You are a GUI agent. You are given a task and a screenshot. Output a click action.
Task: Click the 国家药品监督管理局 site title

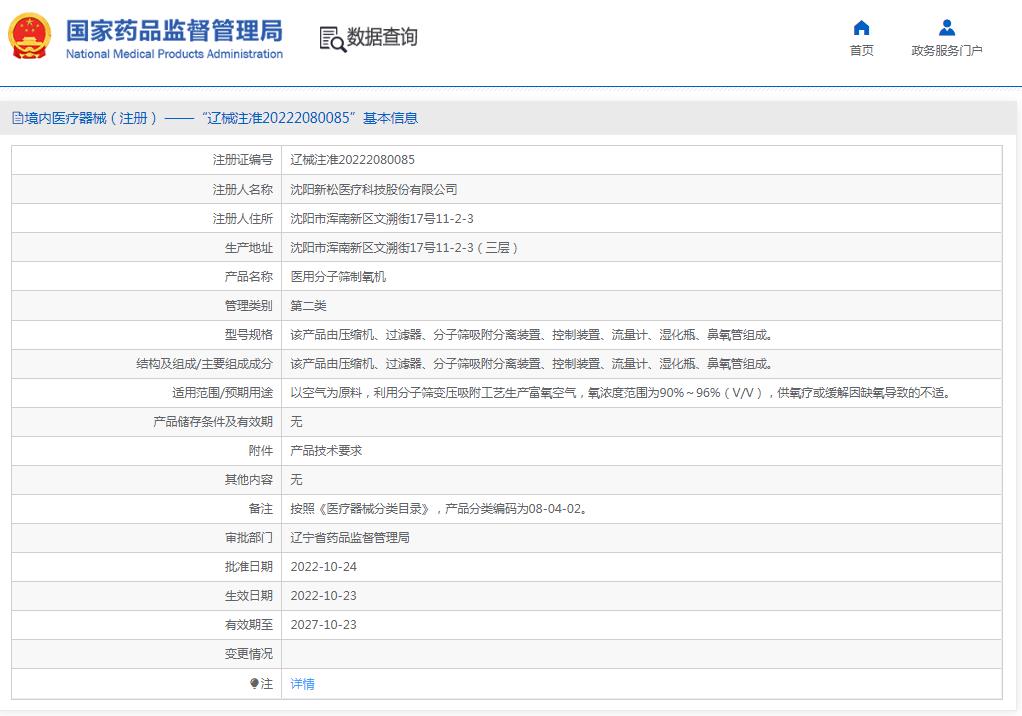(174, 30)
